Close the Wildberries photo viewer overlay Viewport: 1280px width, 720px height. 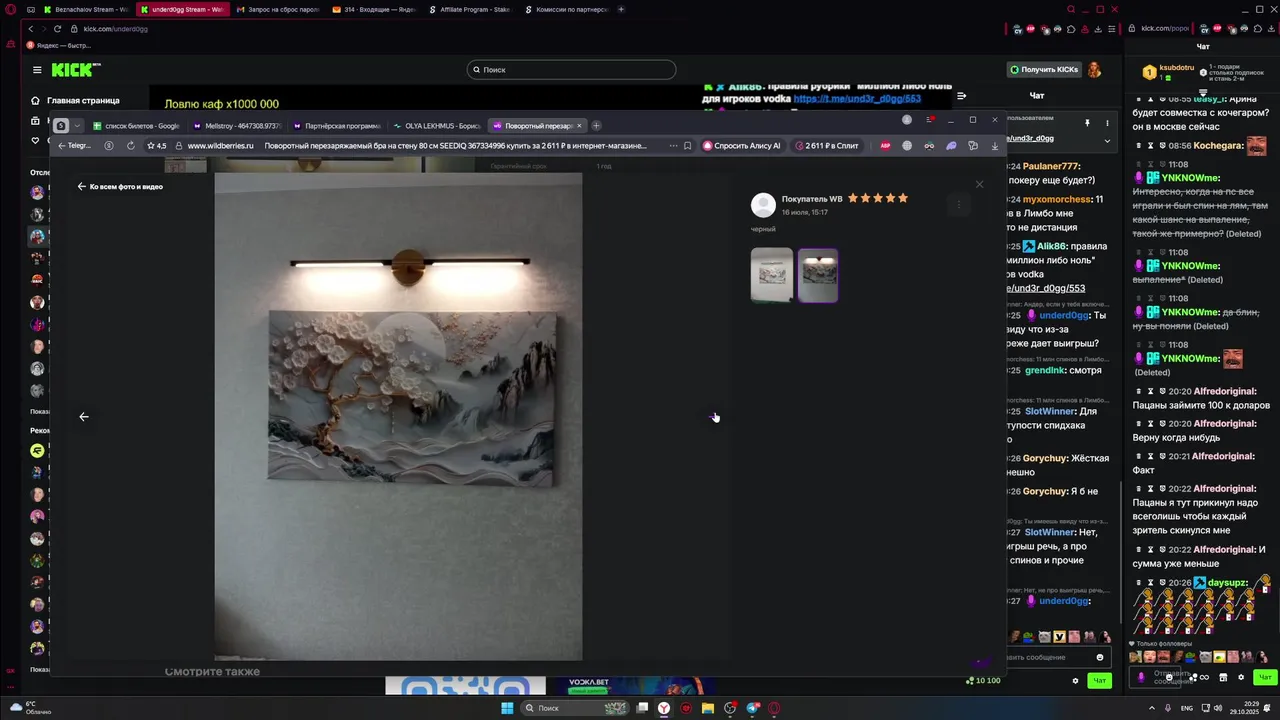tap(979, 184)
